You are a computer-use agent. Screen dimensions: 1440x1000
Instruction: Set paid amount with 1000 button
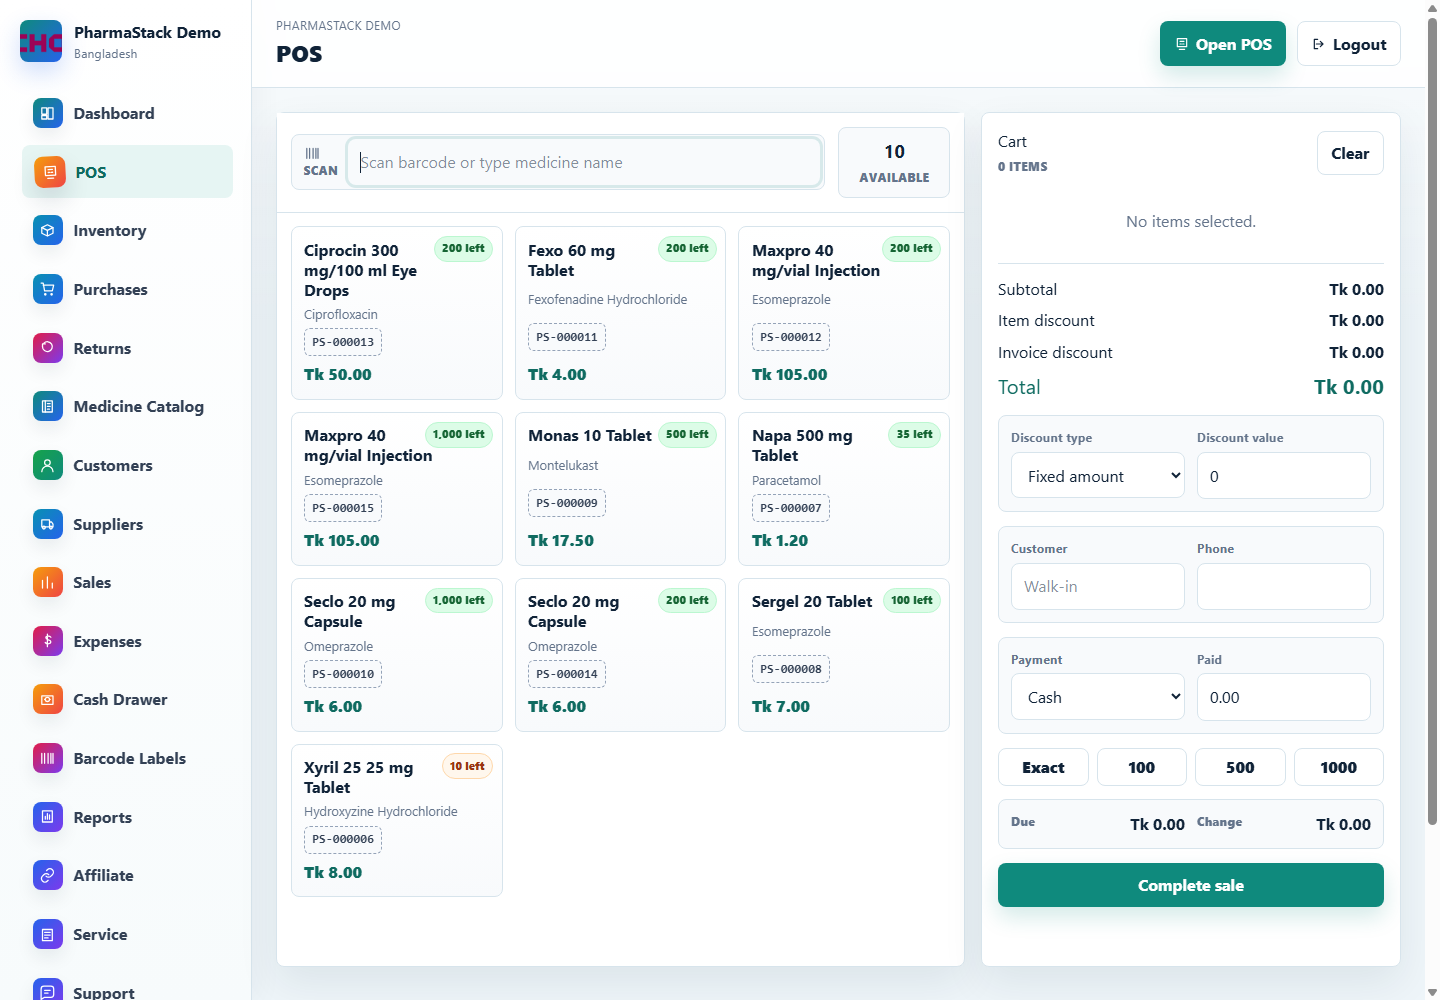click(x=1338, y=767)
